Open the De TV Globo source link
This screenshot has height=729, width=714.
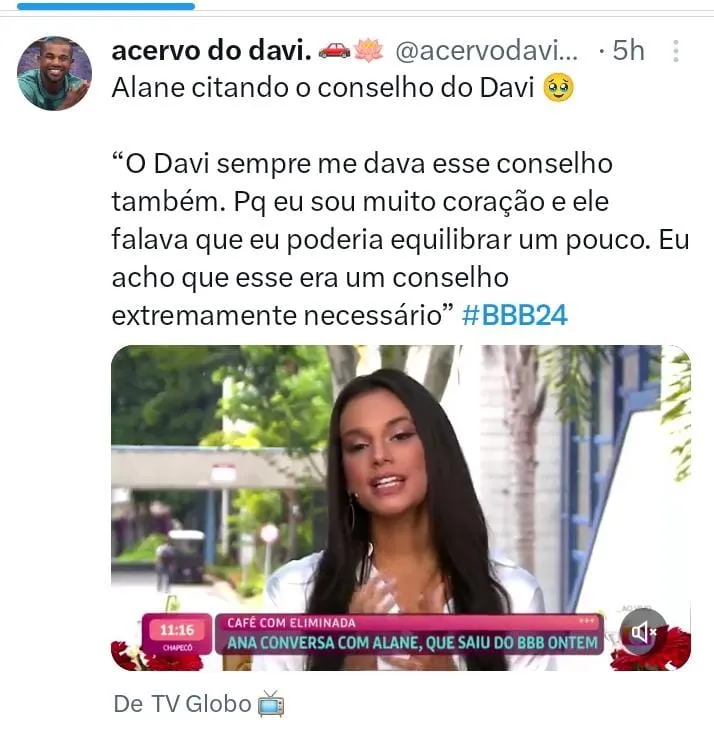pos(182,704)
